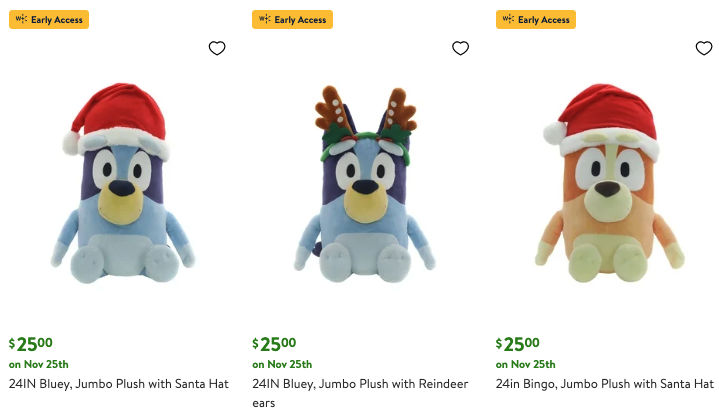Click the red Santa hat on Bingo plush
The height and width of the screenshot is (419, 719).
(606, 112)
